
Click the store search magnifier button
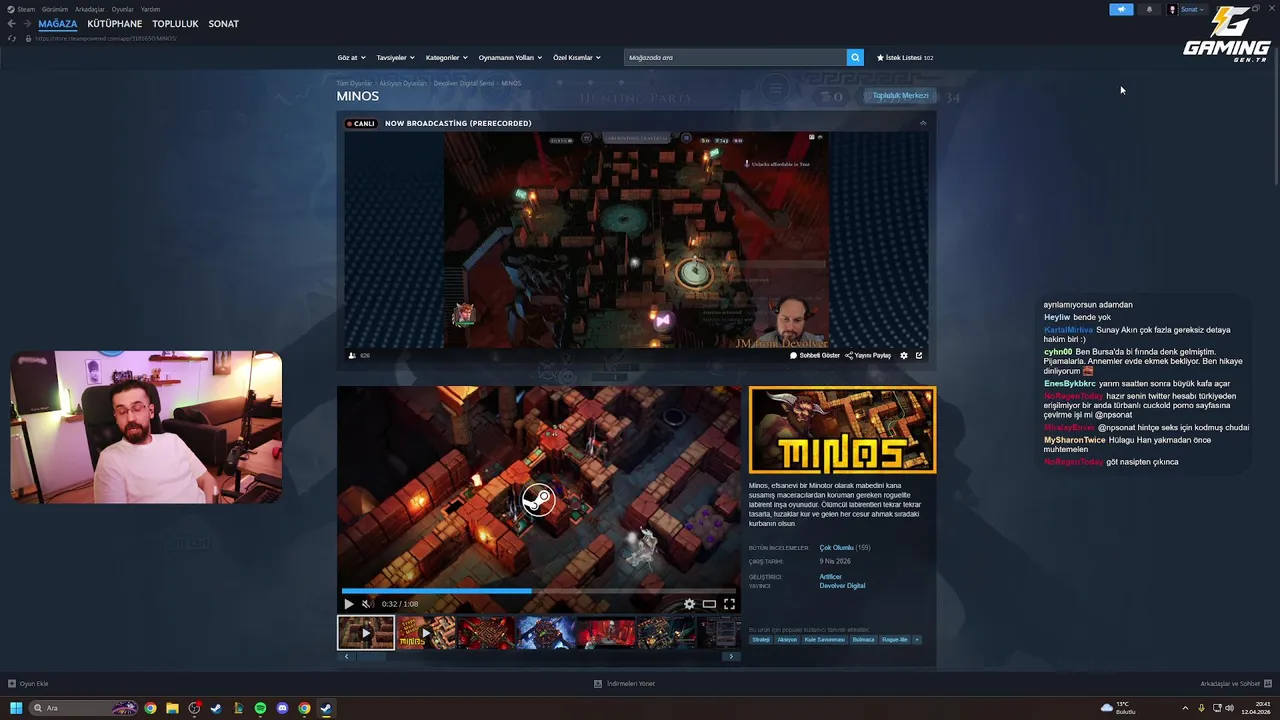click(855, 57)
